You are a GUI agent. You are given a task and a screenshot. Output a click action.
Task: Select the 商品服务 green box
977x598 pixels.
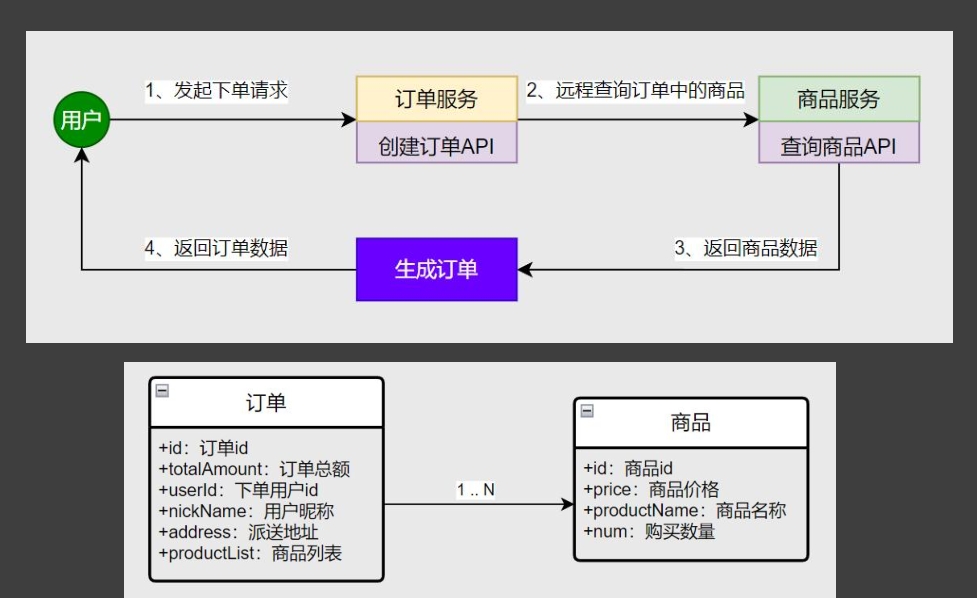click(x=838, y=96)
